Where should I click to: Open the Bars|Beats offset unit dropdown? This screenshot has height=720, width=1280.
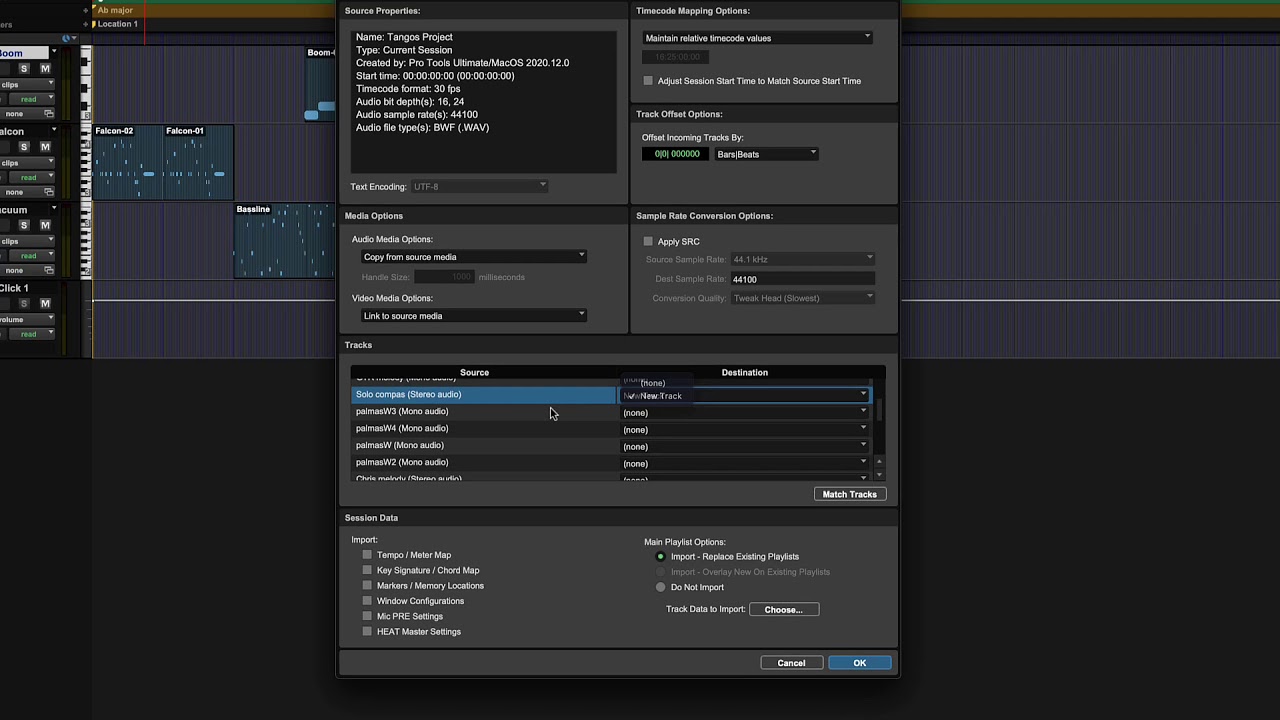[766, 154]
